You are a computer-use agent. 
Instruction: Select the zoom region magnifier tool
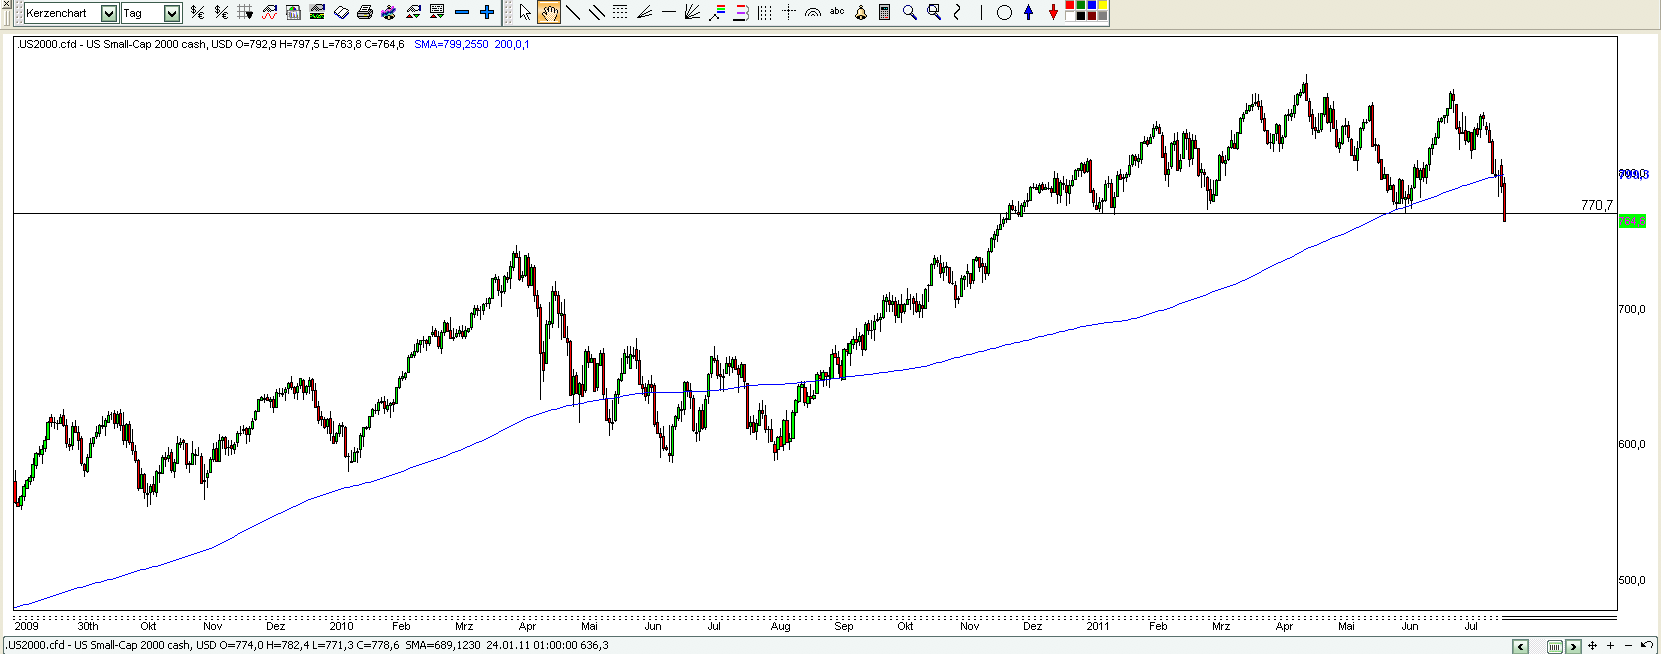point(934,13)
